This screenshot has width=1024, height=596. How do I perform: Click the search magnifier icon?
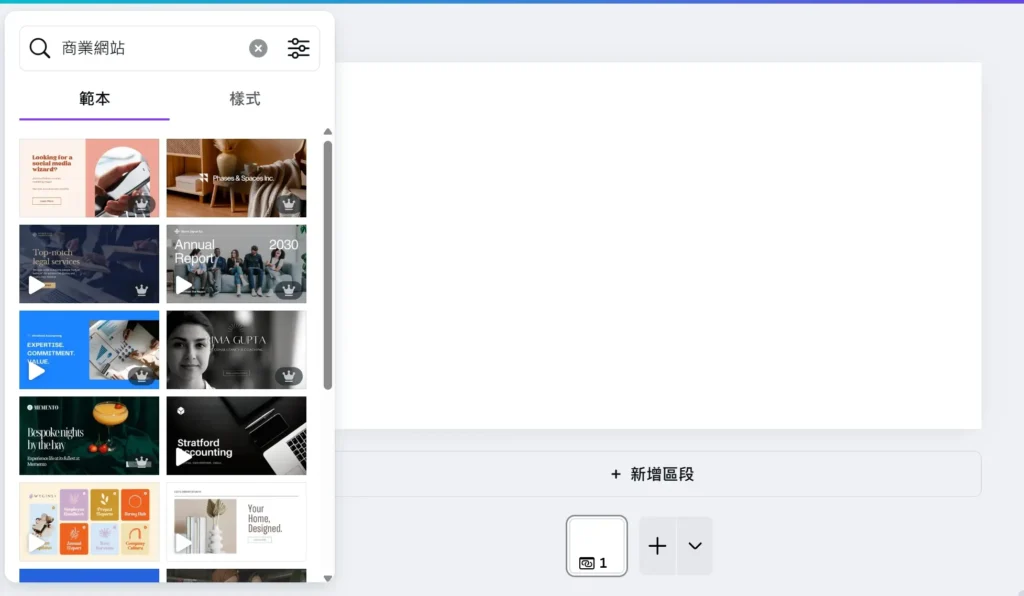coord(40,48)
